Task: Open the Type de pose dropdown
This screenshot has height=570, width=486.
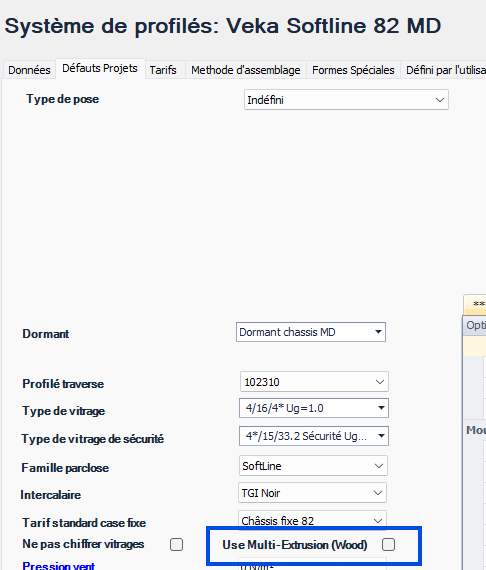Action: (x=346, y=100)
